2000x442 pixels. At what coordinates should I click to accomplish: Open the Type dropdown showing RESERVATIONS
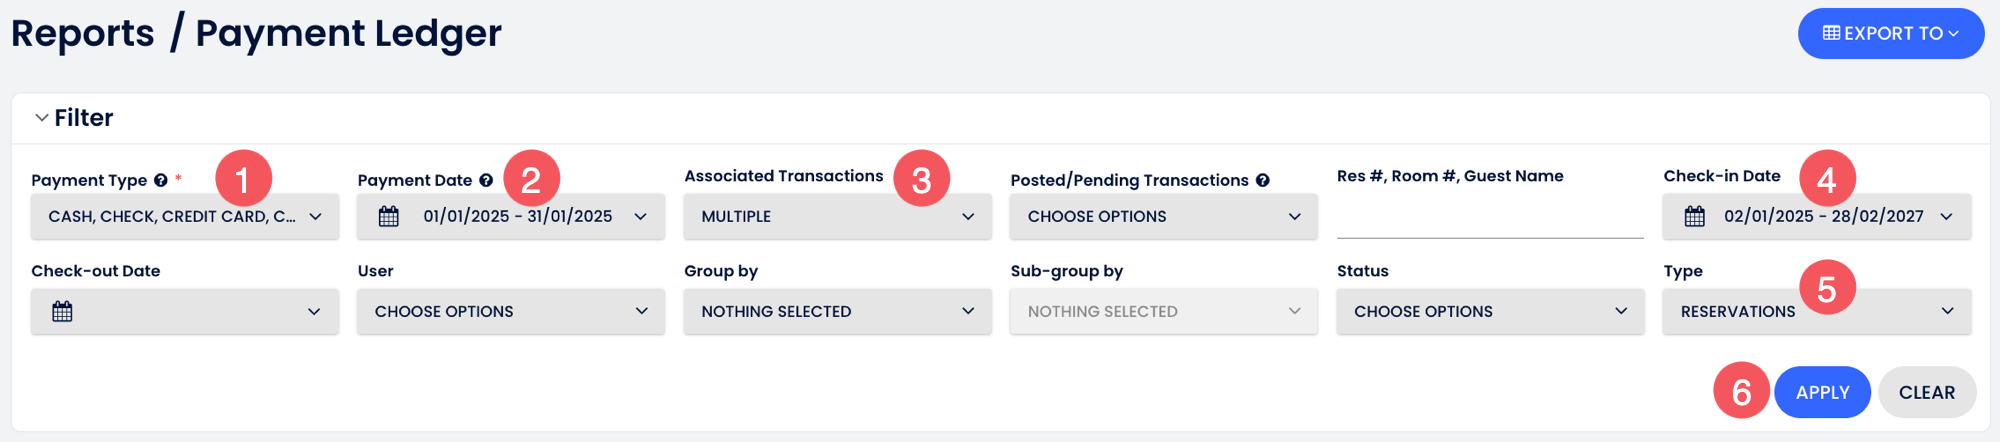pyautogui.click(x=1816, y=312)
